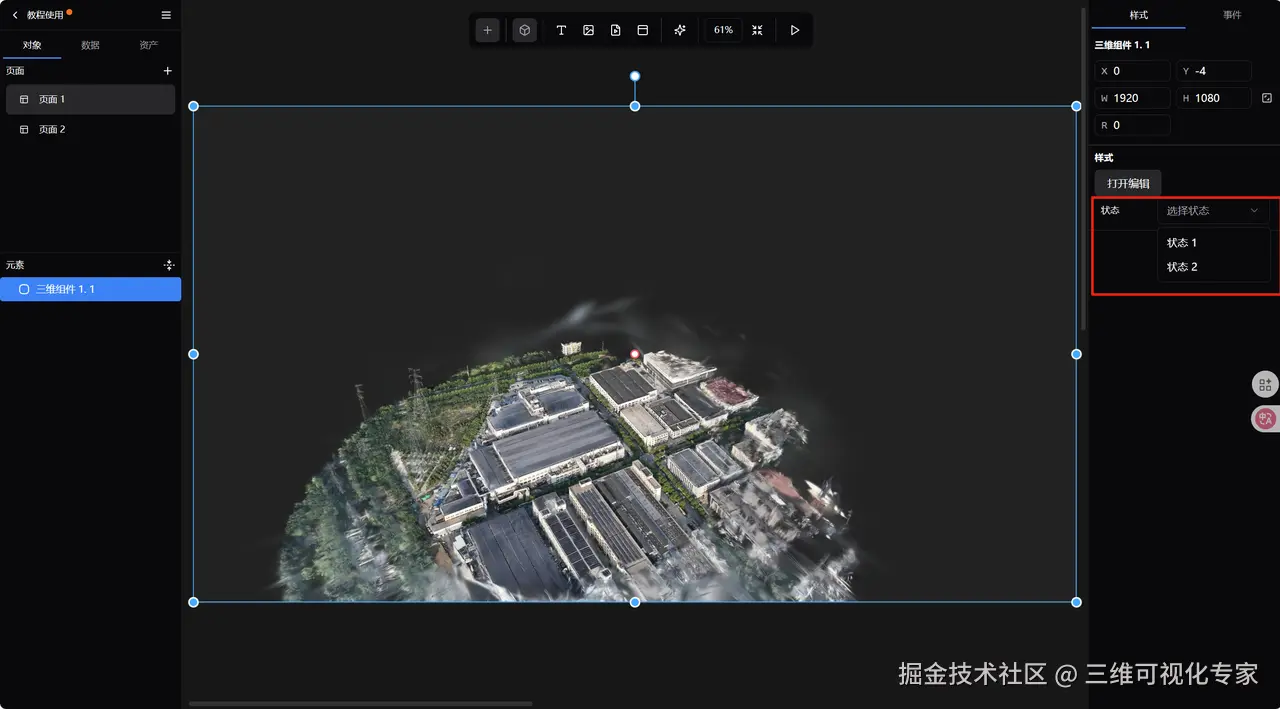Select the Text tool in toolbar
Screen dimensions: 1280x709
(x=561, y=30)
